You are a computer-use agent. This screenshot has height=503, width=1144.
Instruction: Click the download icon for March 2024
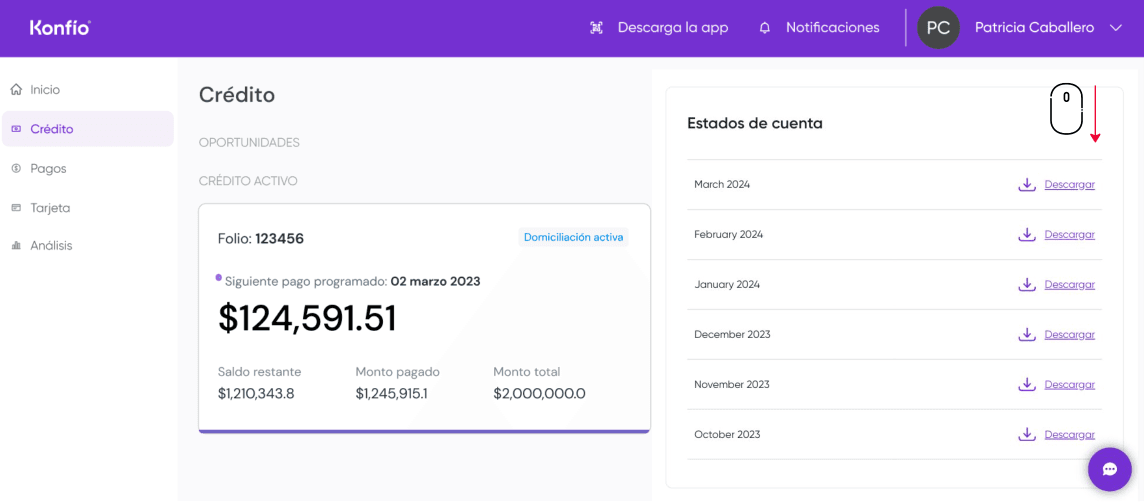(x=1026, y=185)
